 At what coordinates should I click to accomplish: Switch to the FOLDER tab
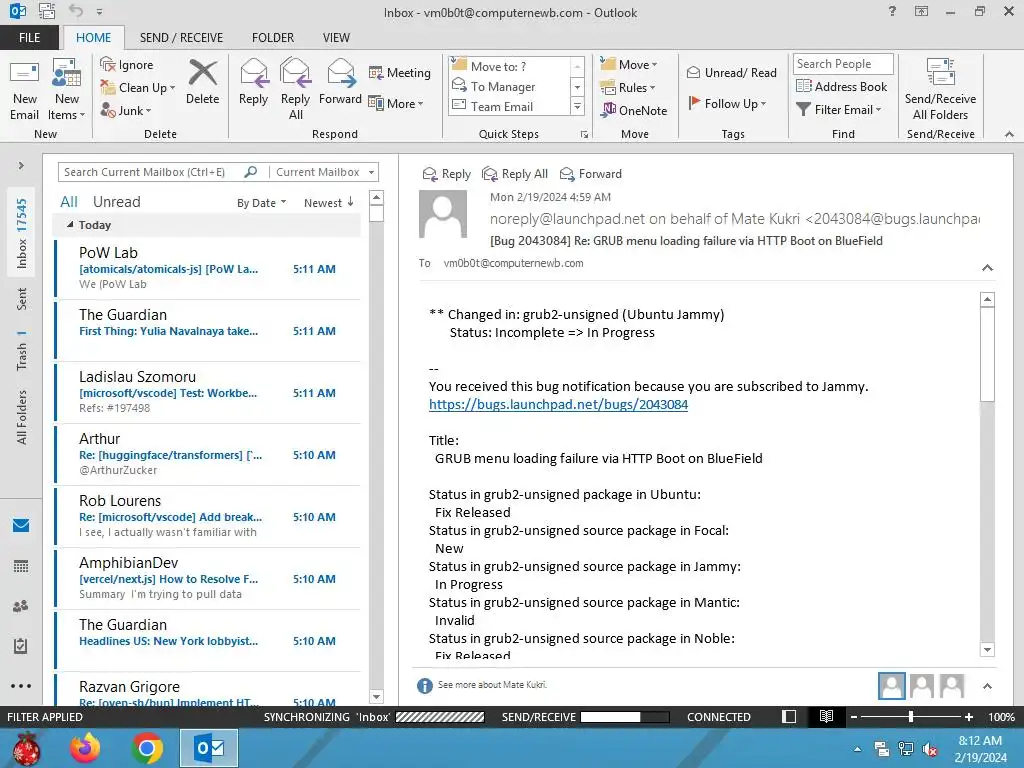click(273, 37)
